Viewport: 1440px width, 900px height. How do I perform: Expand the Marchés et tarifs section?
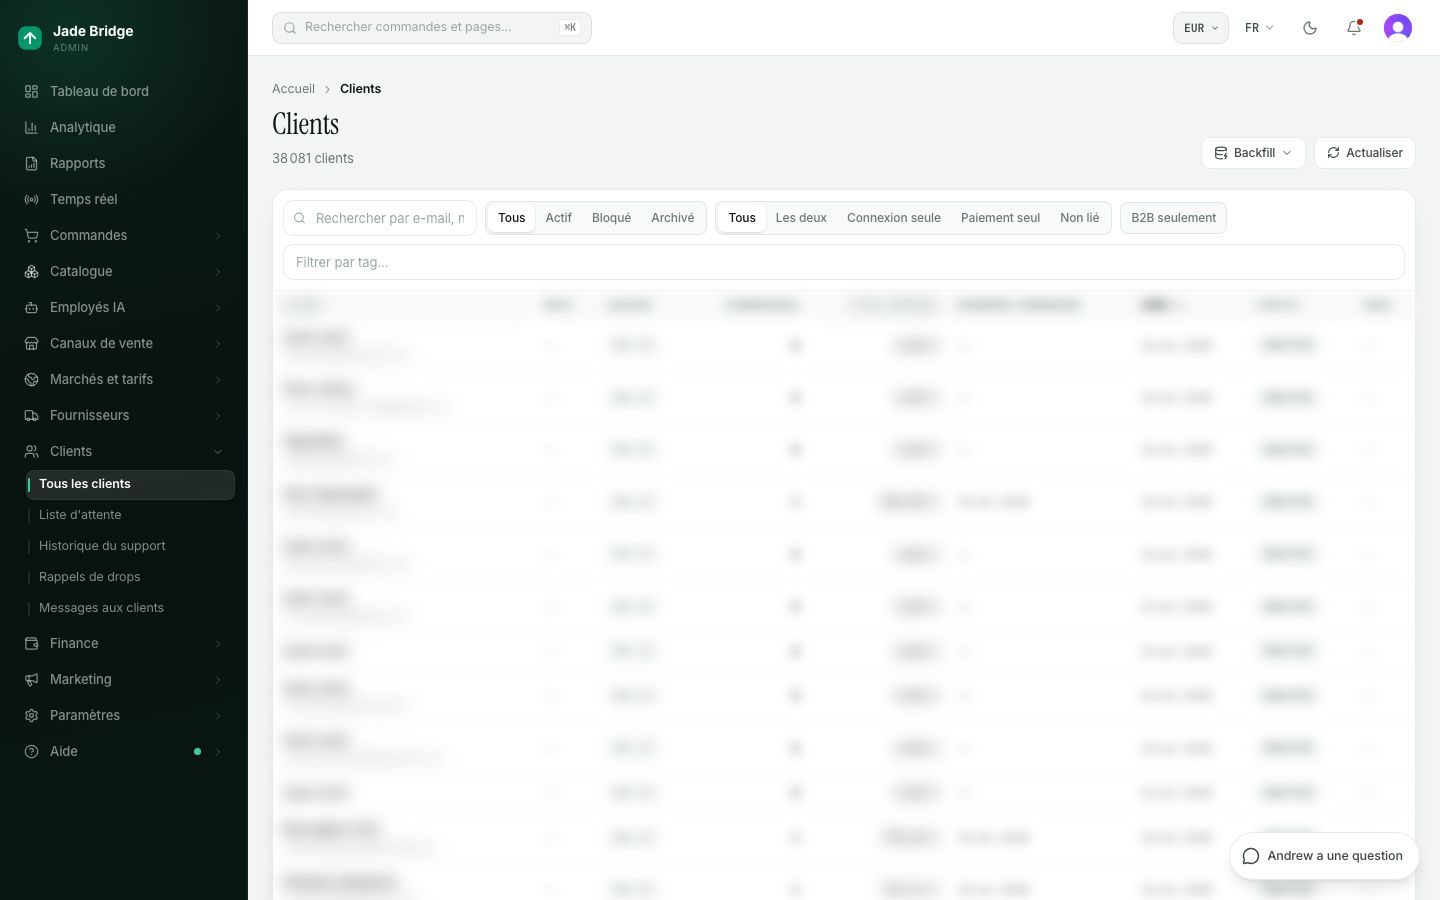(125, 379)
